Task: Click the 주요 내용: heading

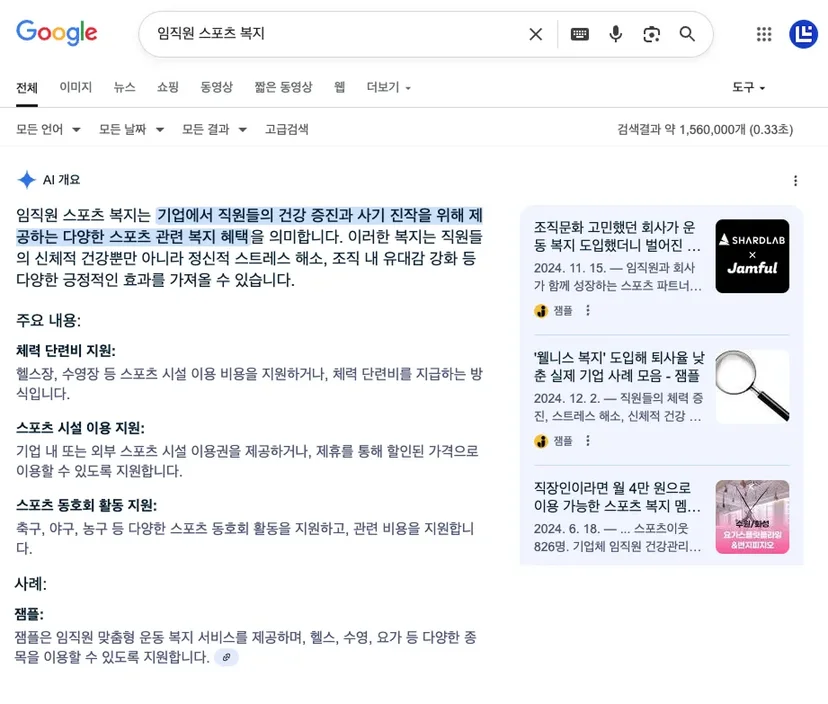Action: coord(48,320)
